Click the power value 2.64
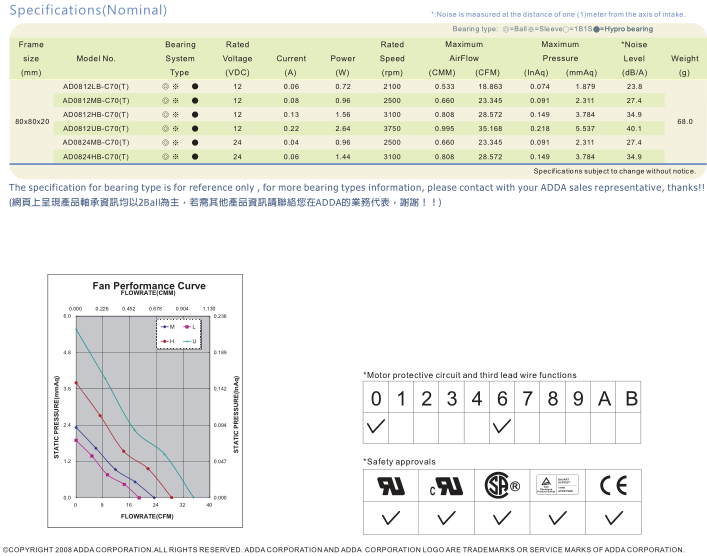 343,129
